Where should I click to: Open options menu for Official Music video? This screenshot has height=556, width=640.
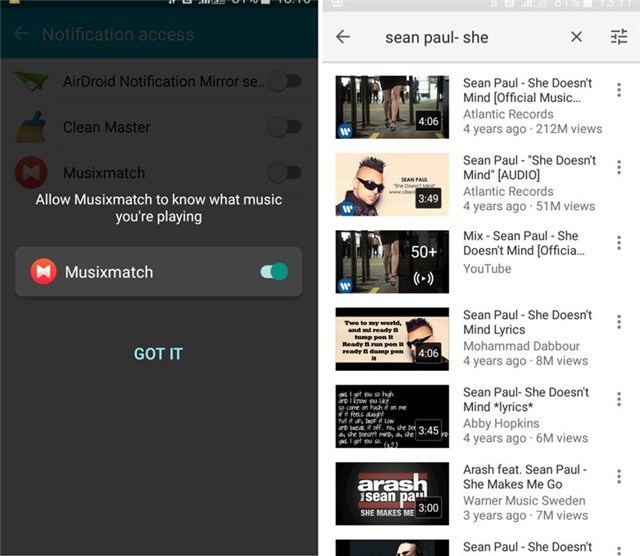point(619,91)
